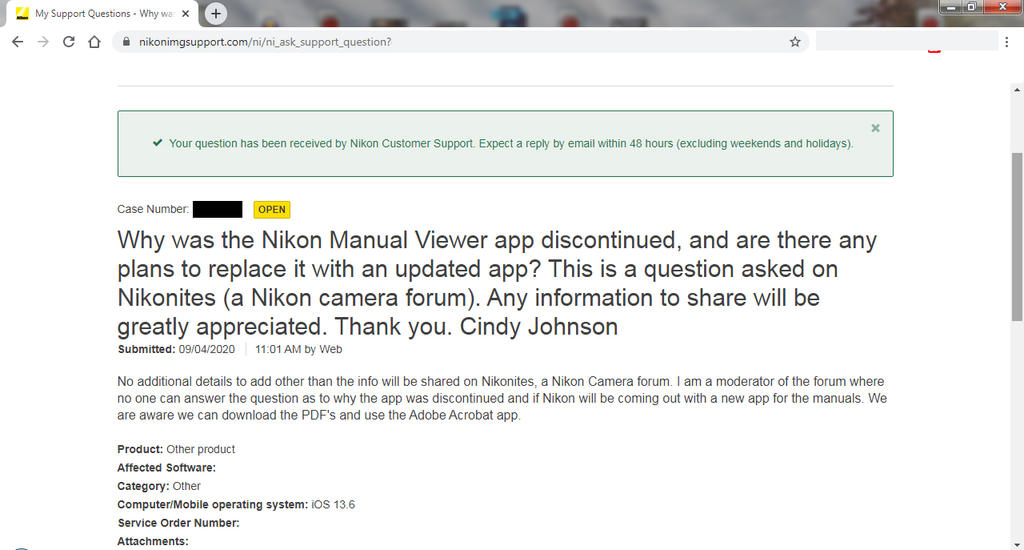Viewport: 1024px width, 550px height.
Task: Click the browser forward arrow
Action: click(x=43, y=42)
